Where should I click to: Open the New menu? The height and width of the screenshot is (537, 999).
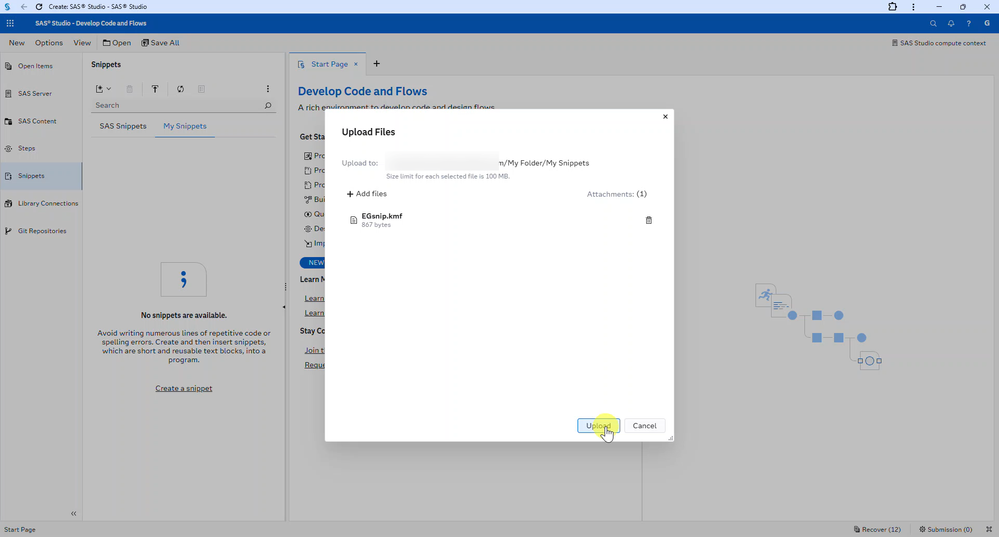17,43
